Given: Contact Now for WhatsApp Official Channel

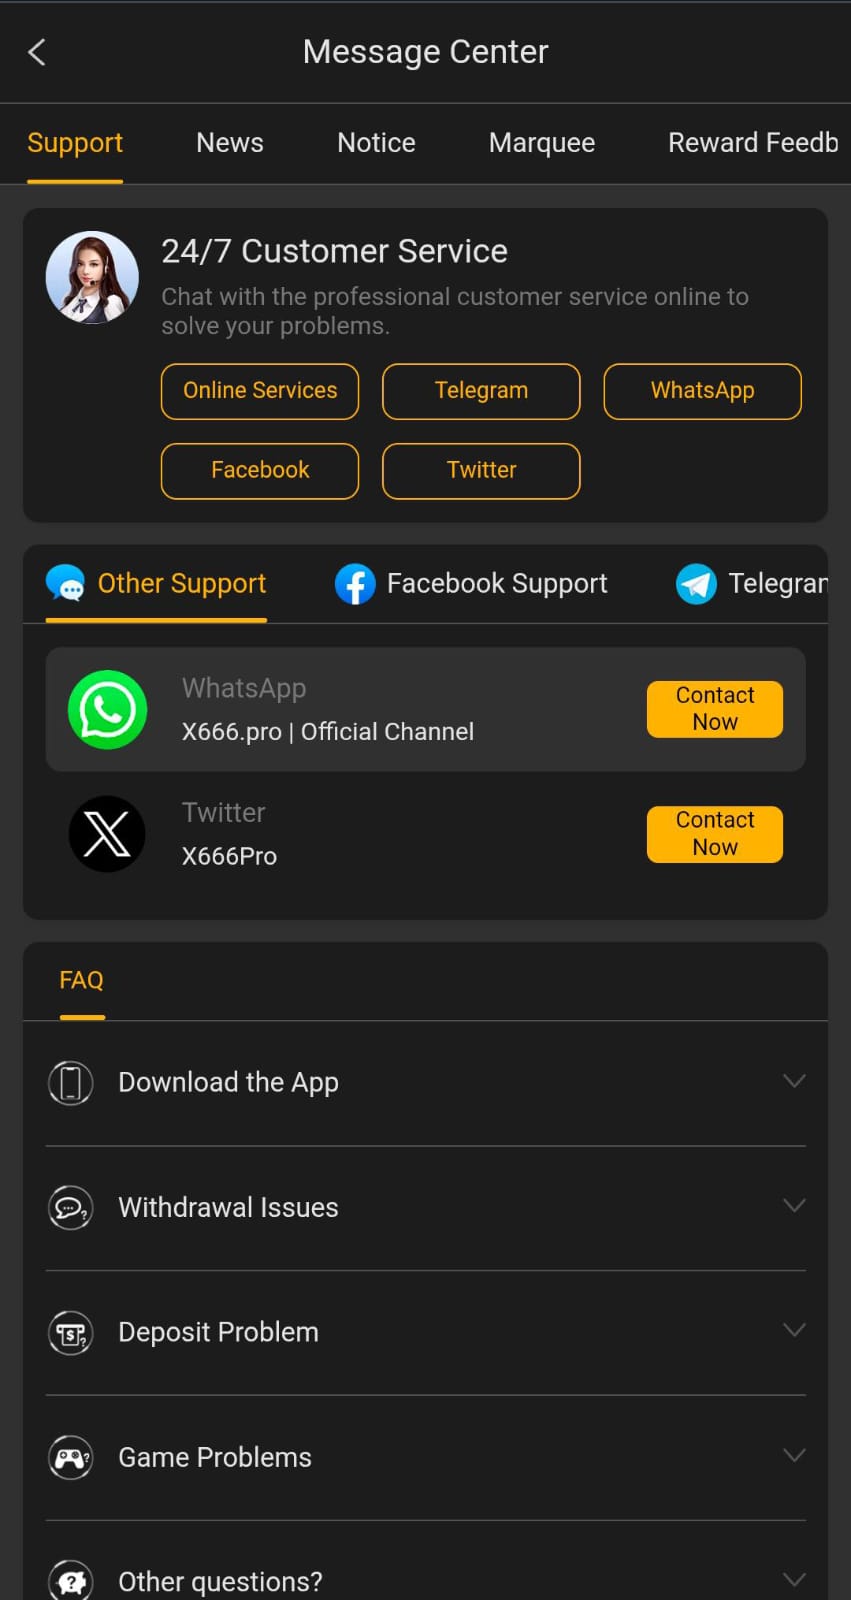Looking at the screenshot, I should pyautogui.click(x=715, y=709).
